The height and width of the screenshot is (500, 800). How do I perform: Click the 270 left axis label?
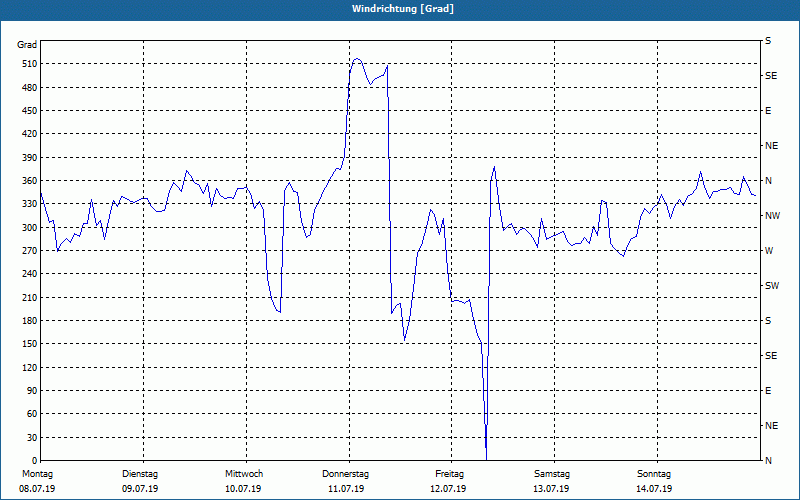tap(29, 251)
